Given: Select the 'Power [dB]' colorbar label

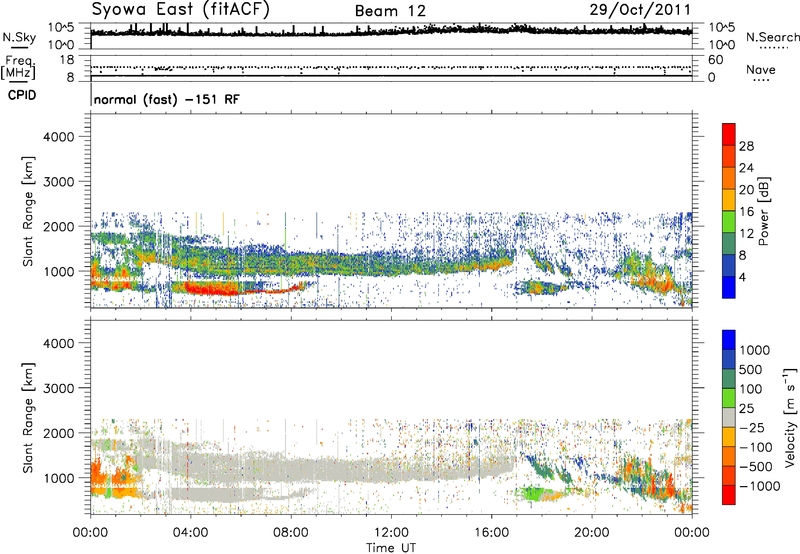Looking at the screenshot, I should click(763, 211).
